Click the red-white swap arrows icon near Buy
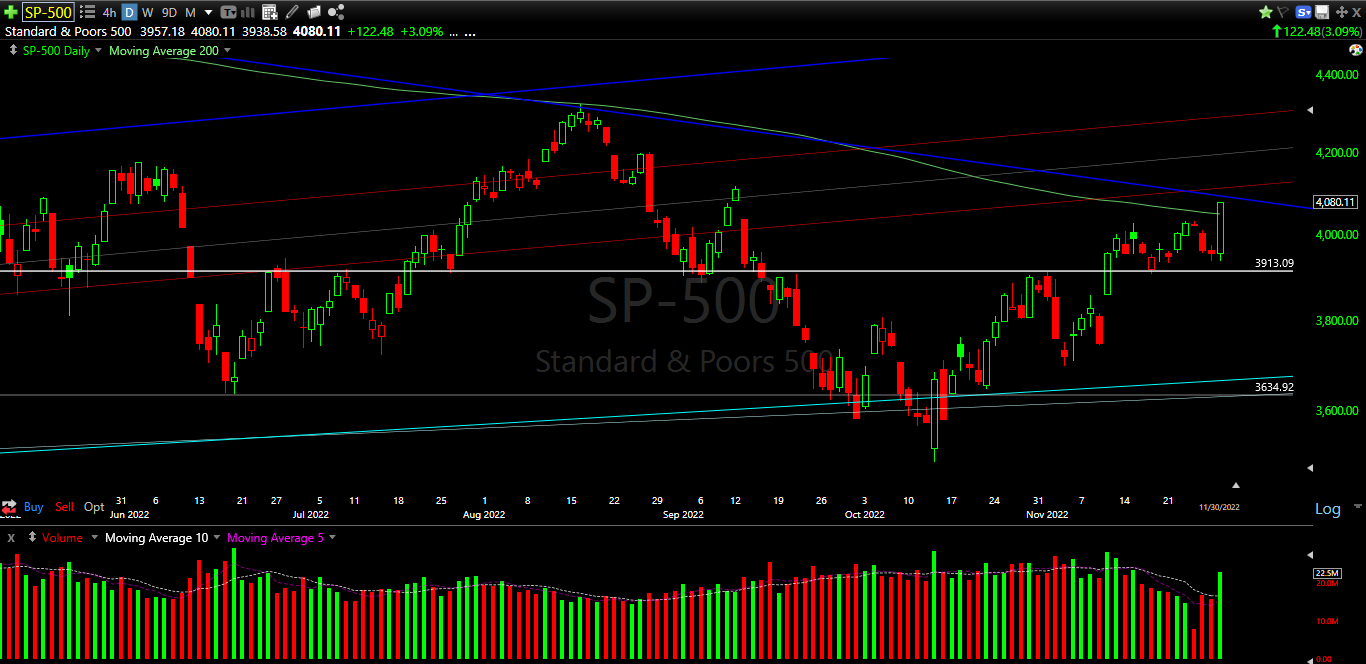The image size is (1366, 664). click(9, 507)
